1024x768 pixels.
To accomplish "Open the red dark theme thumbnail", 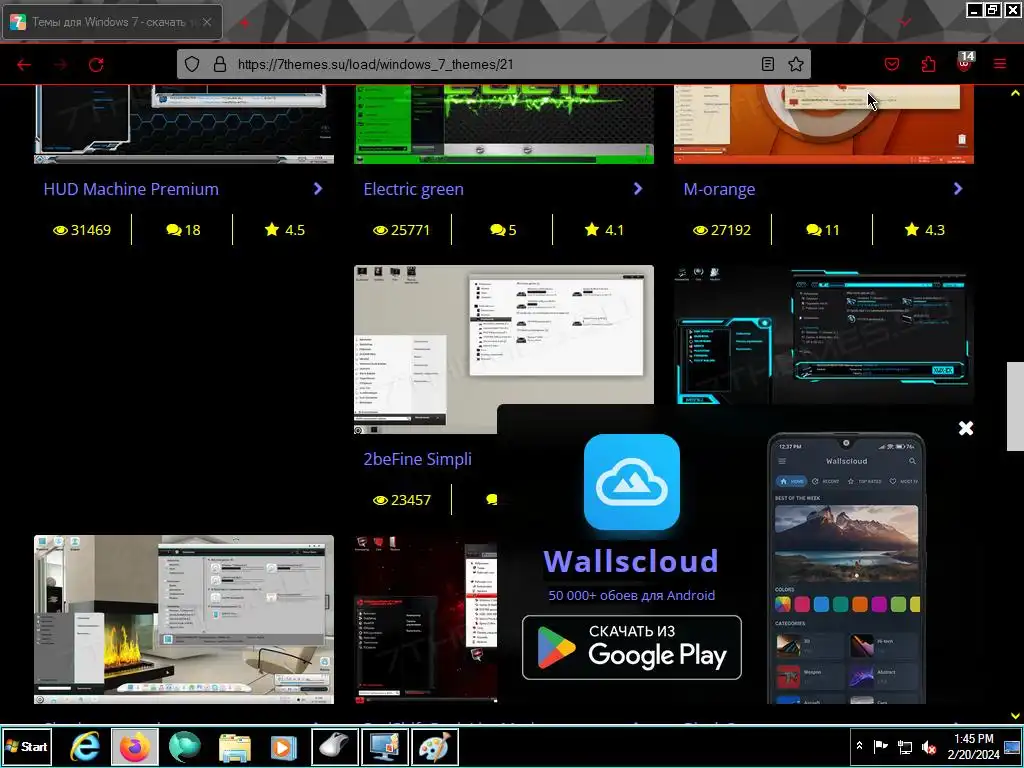I will click(x=425, y=619).
